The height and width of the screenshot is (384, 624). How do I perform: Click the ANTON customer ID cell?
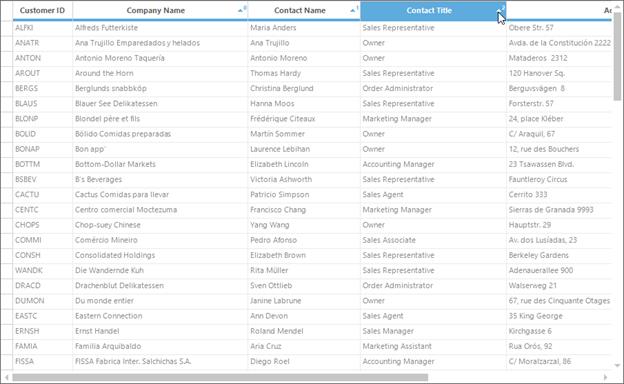point(43,58)
